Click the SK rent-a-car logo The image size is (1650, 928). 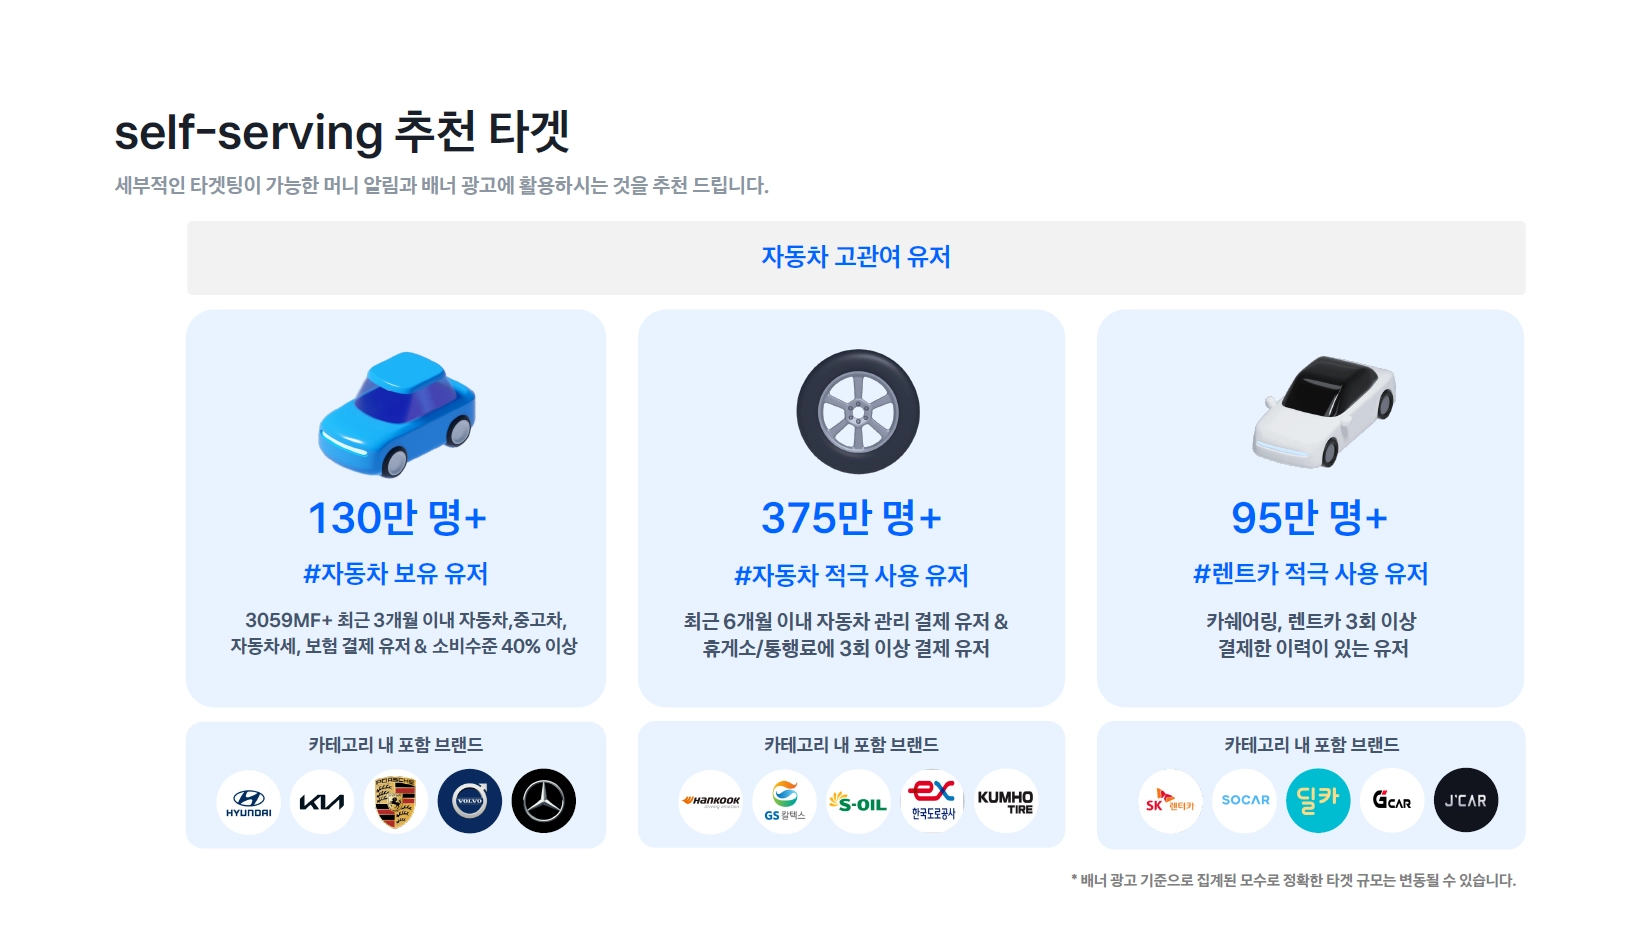click(1171, 800)
